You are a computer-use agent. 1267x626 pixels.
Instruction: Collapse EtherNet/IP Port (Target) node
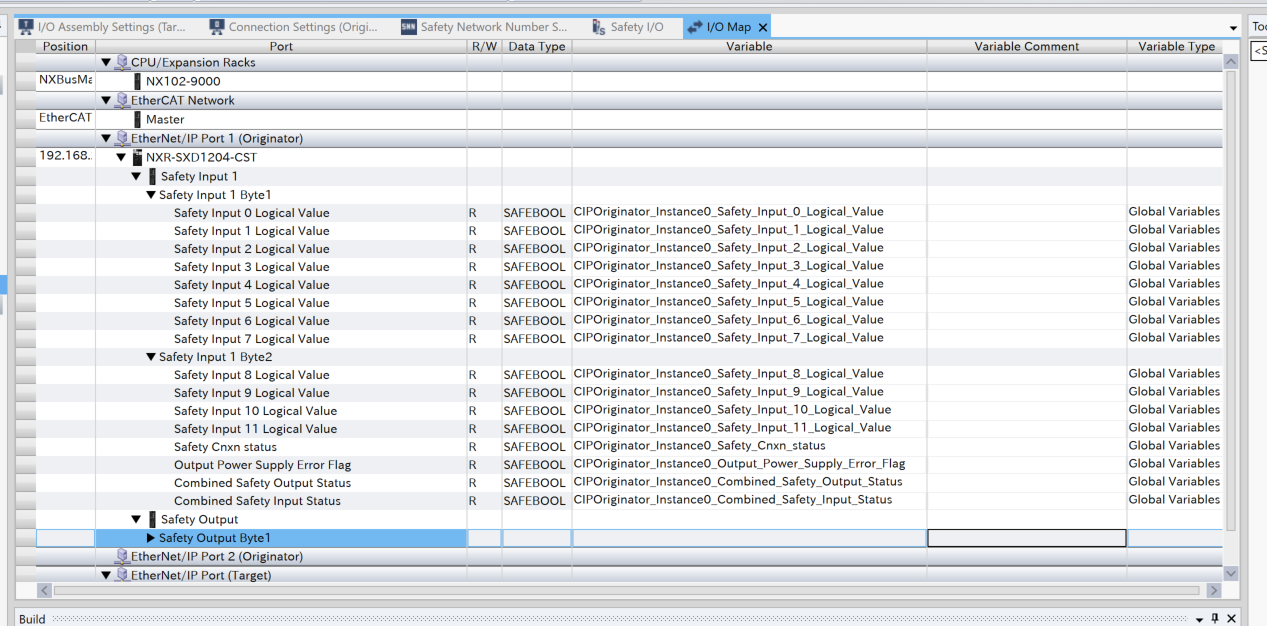[x=106, y=576]
